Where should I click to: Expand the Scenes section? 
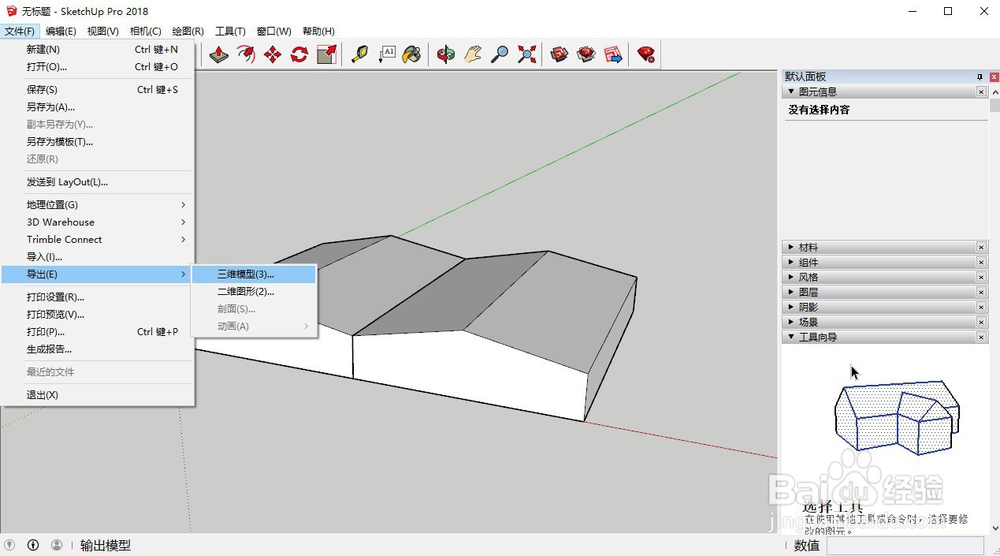tap(791, 322)
